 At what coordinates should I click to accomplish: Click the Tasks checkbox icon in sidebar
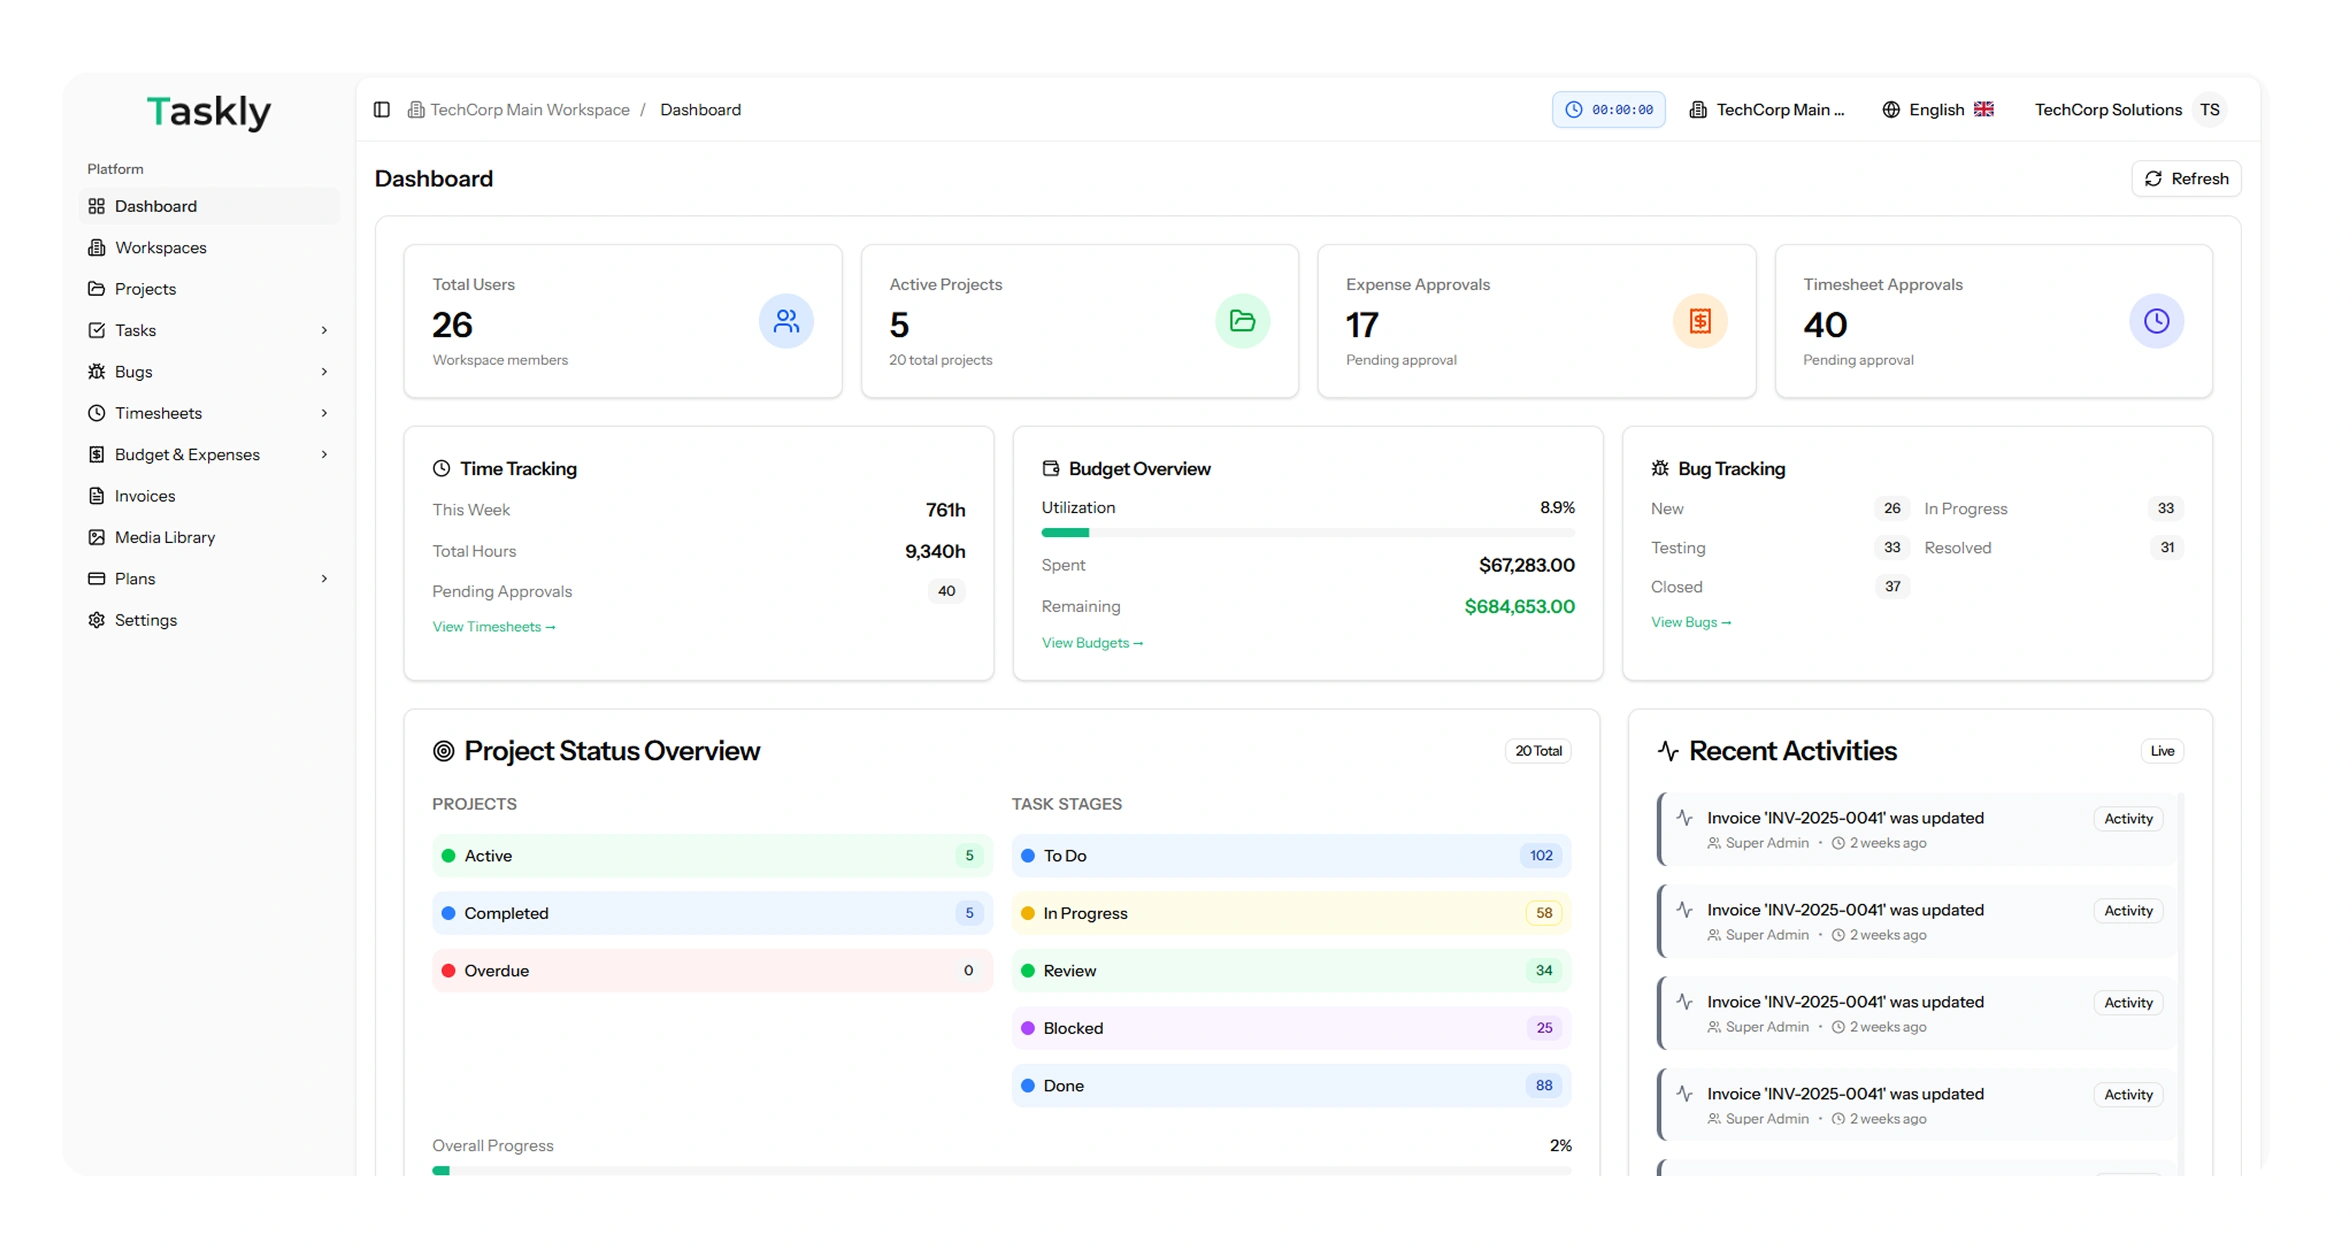coord(96,330)
